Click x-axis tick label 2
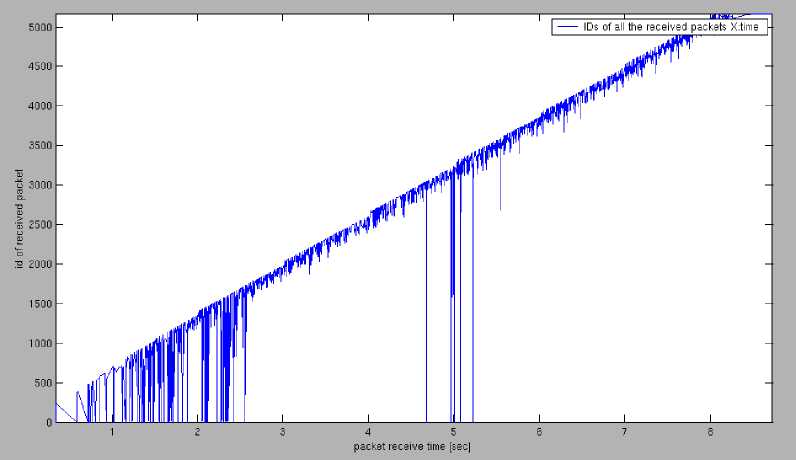This screenshot has height=460, width=796. pos(197,432)
